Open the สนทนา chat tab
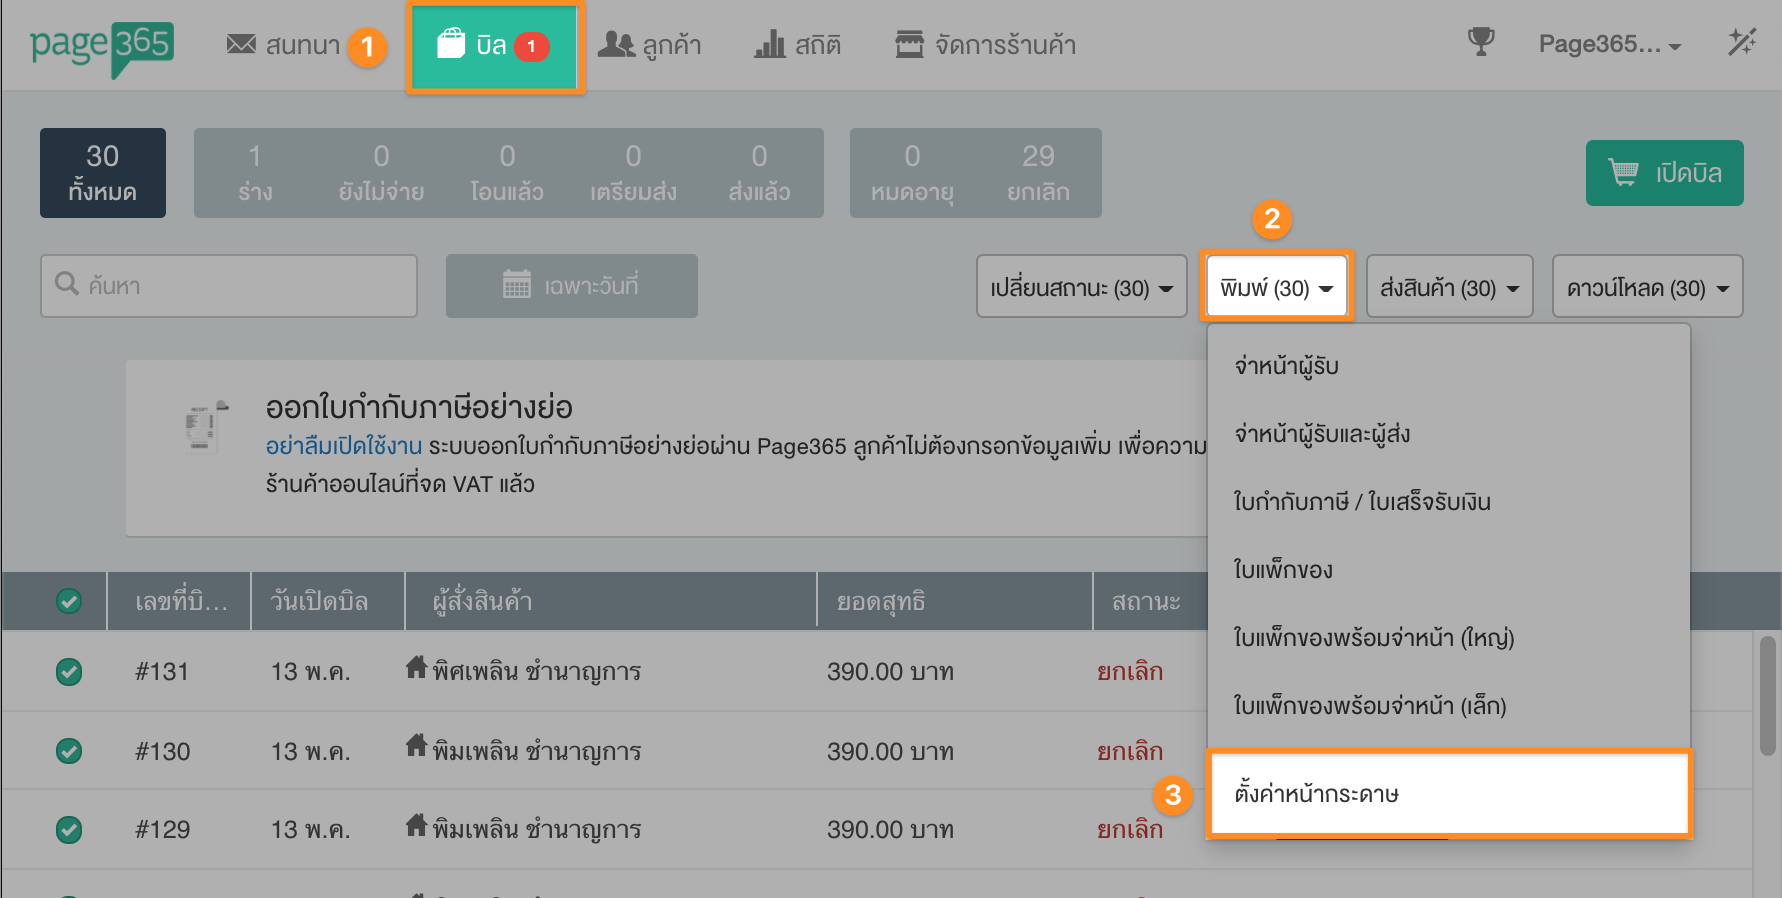The width and height of the screenshot is (1782, 898). point(283,45)
